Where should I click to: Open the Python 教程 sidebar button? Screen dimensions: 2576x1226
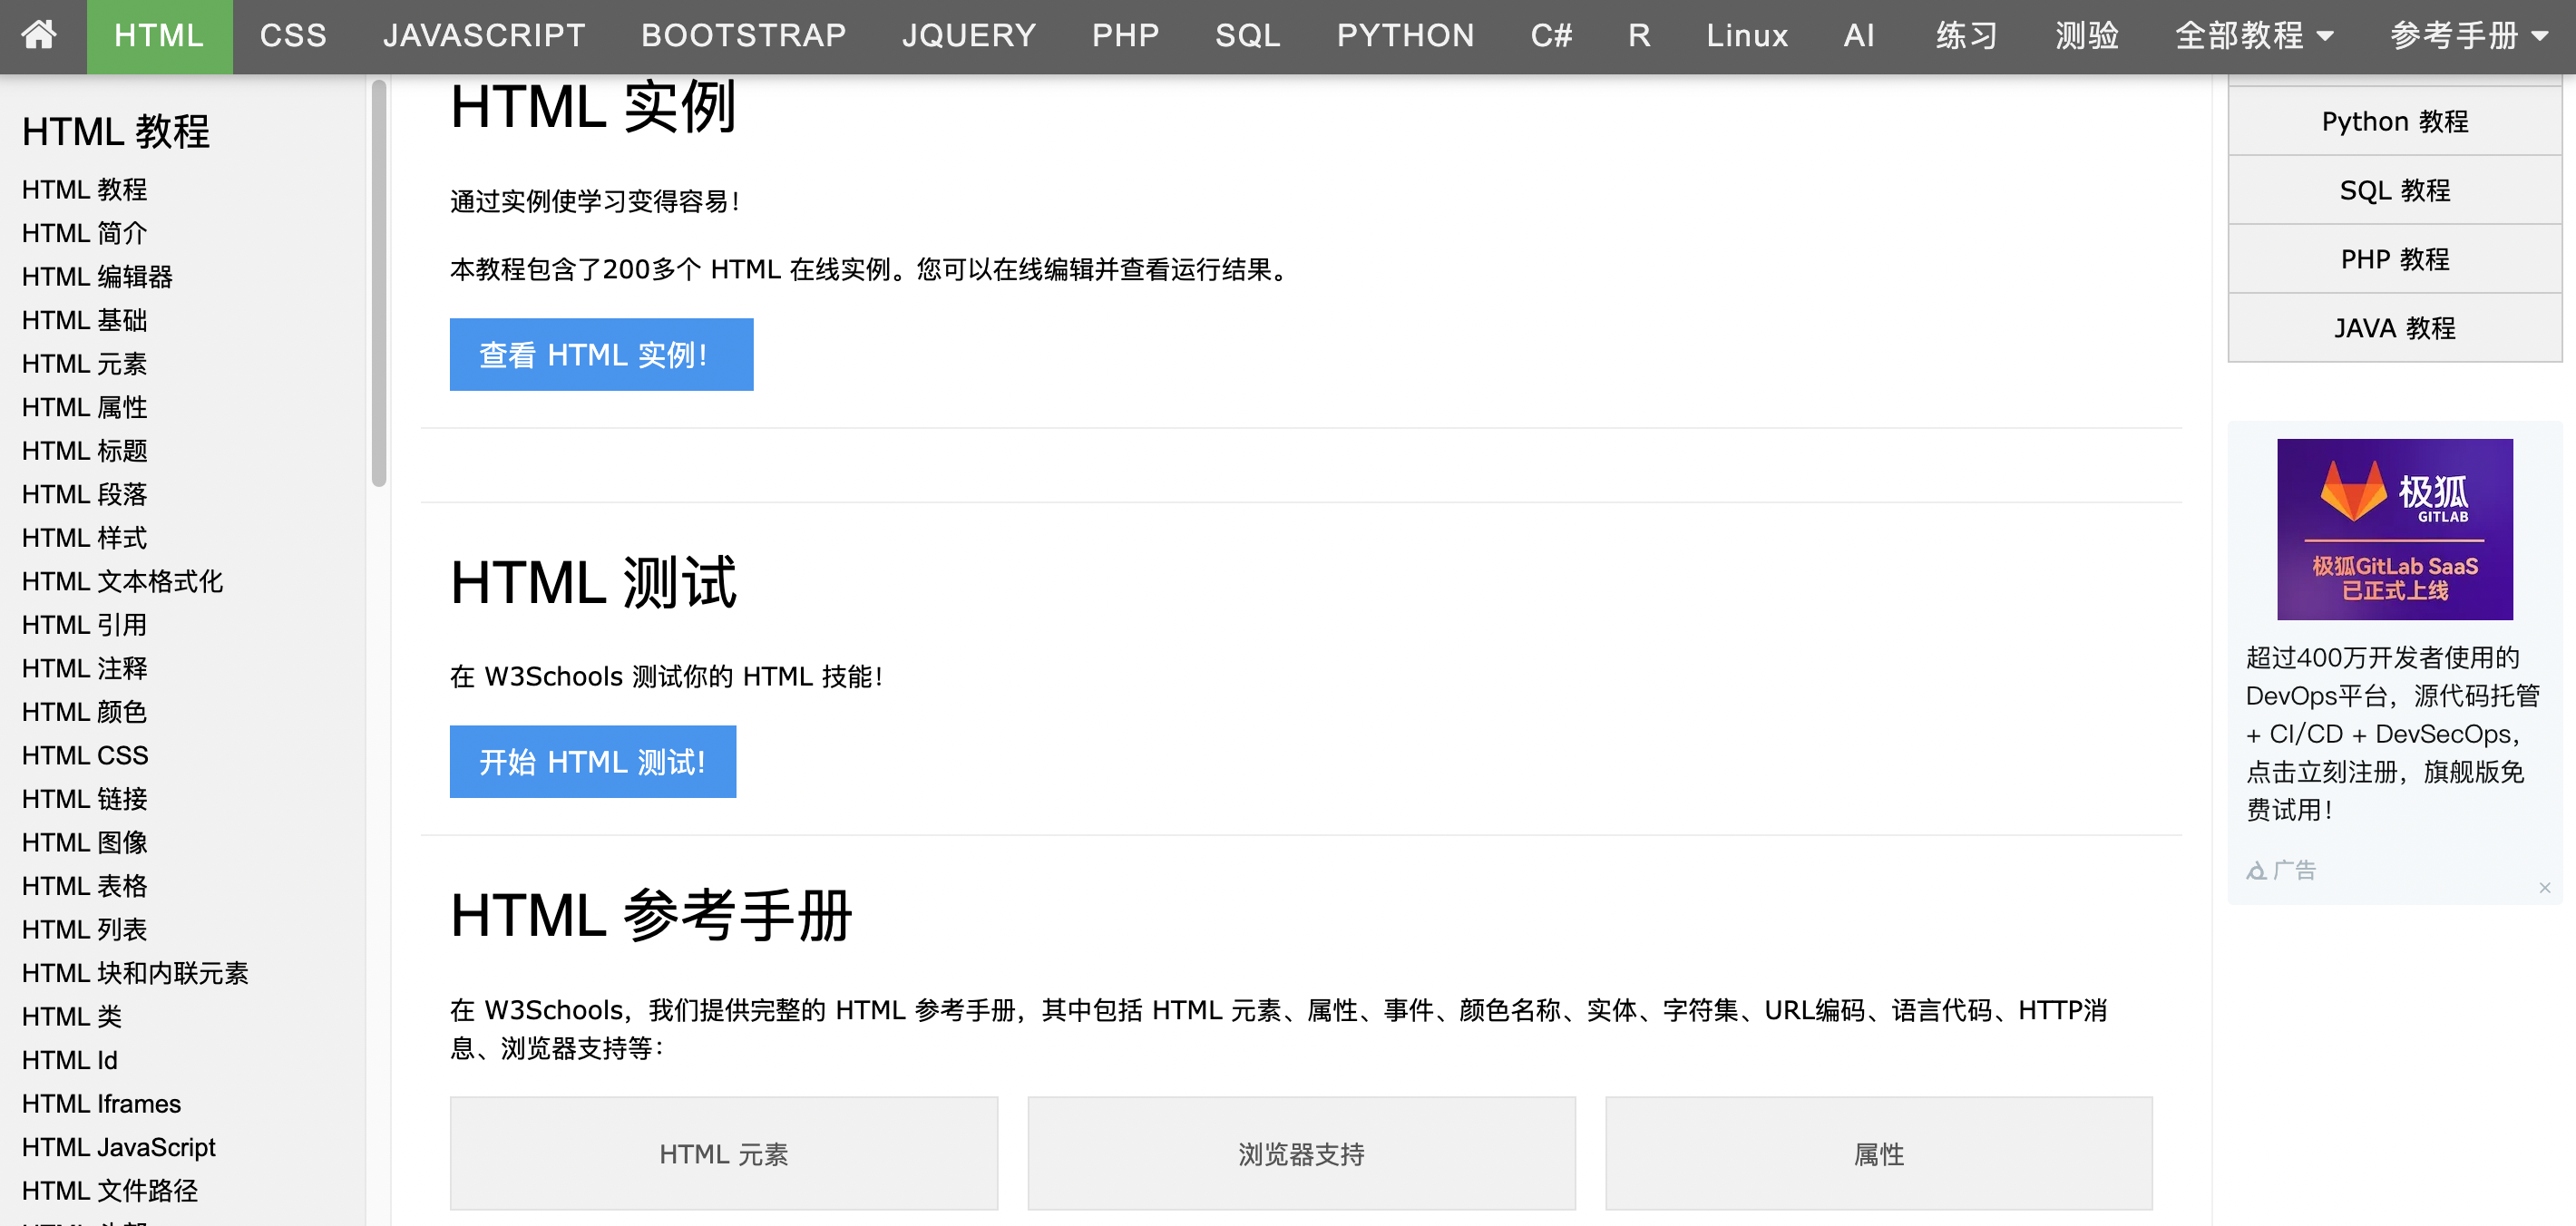[2395, 121]
